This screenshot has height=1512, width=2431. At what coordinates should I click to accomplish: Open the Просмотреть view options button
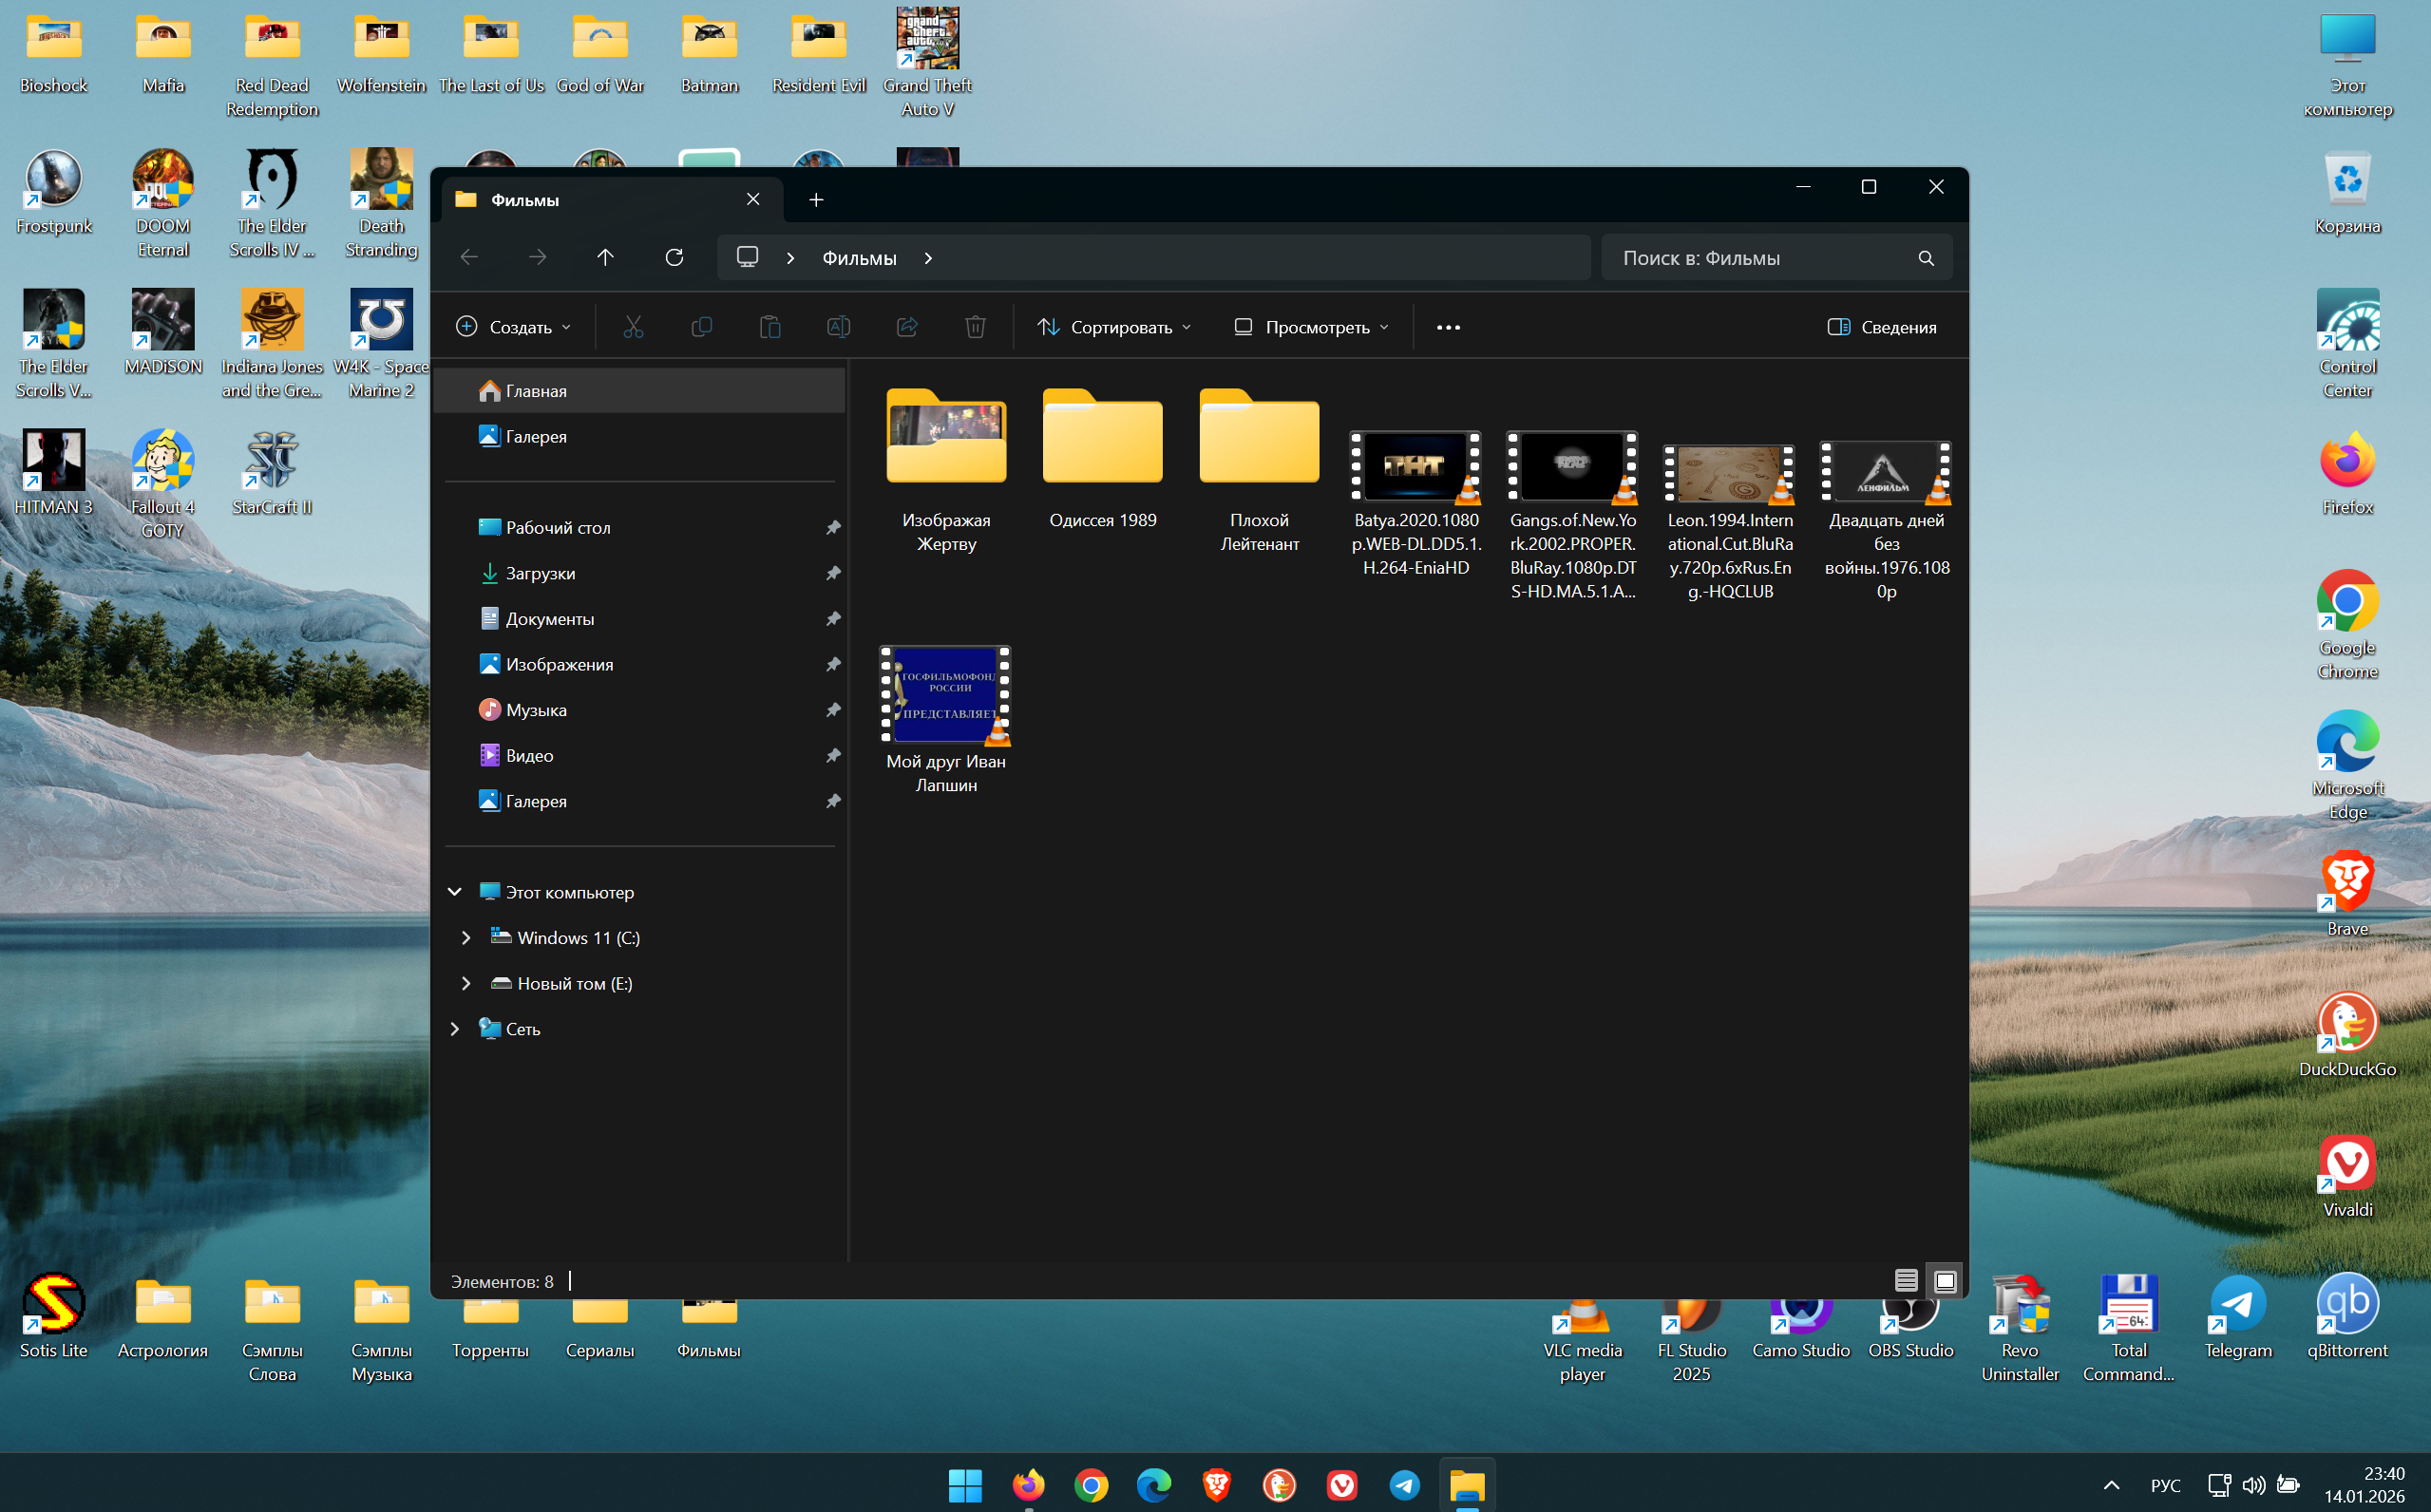[x=1311, y=327]
